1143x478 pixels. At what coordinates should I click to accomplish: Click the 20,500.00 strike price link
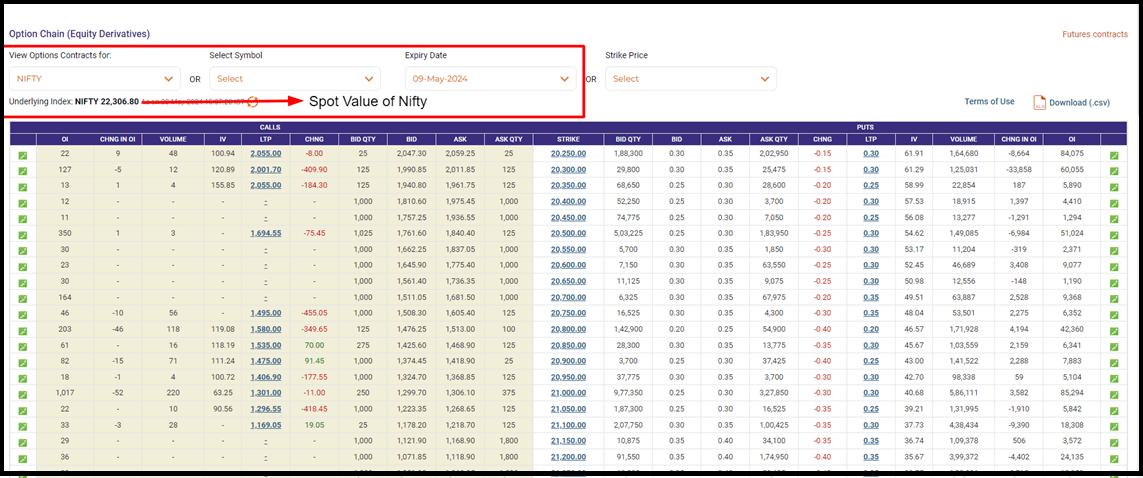coord(567,233)
